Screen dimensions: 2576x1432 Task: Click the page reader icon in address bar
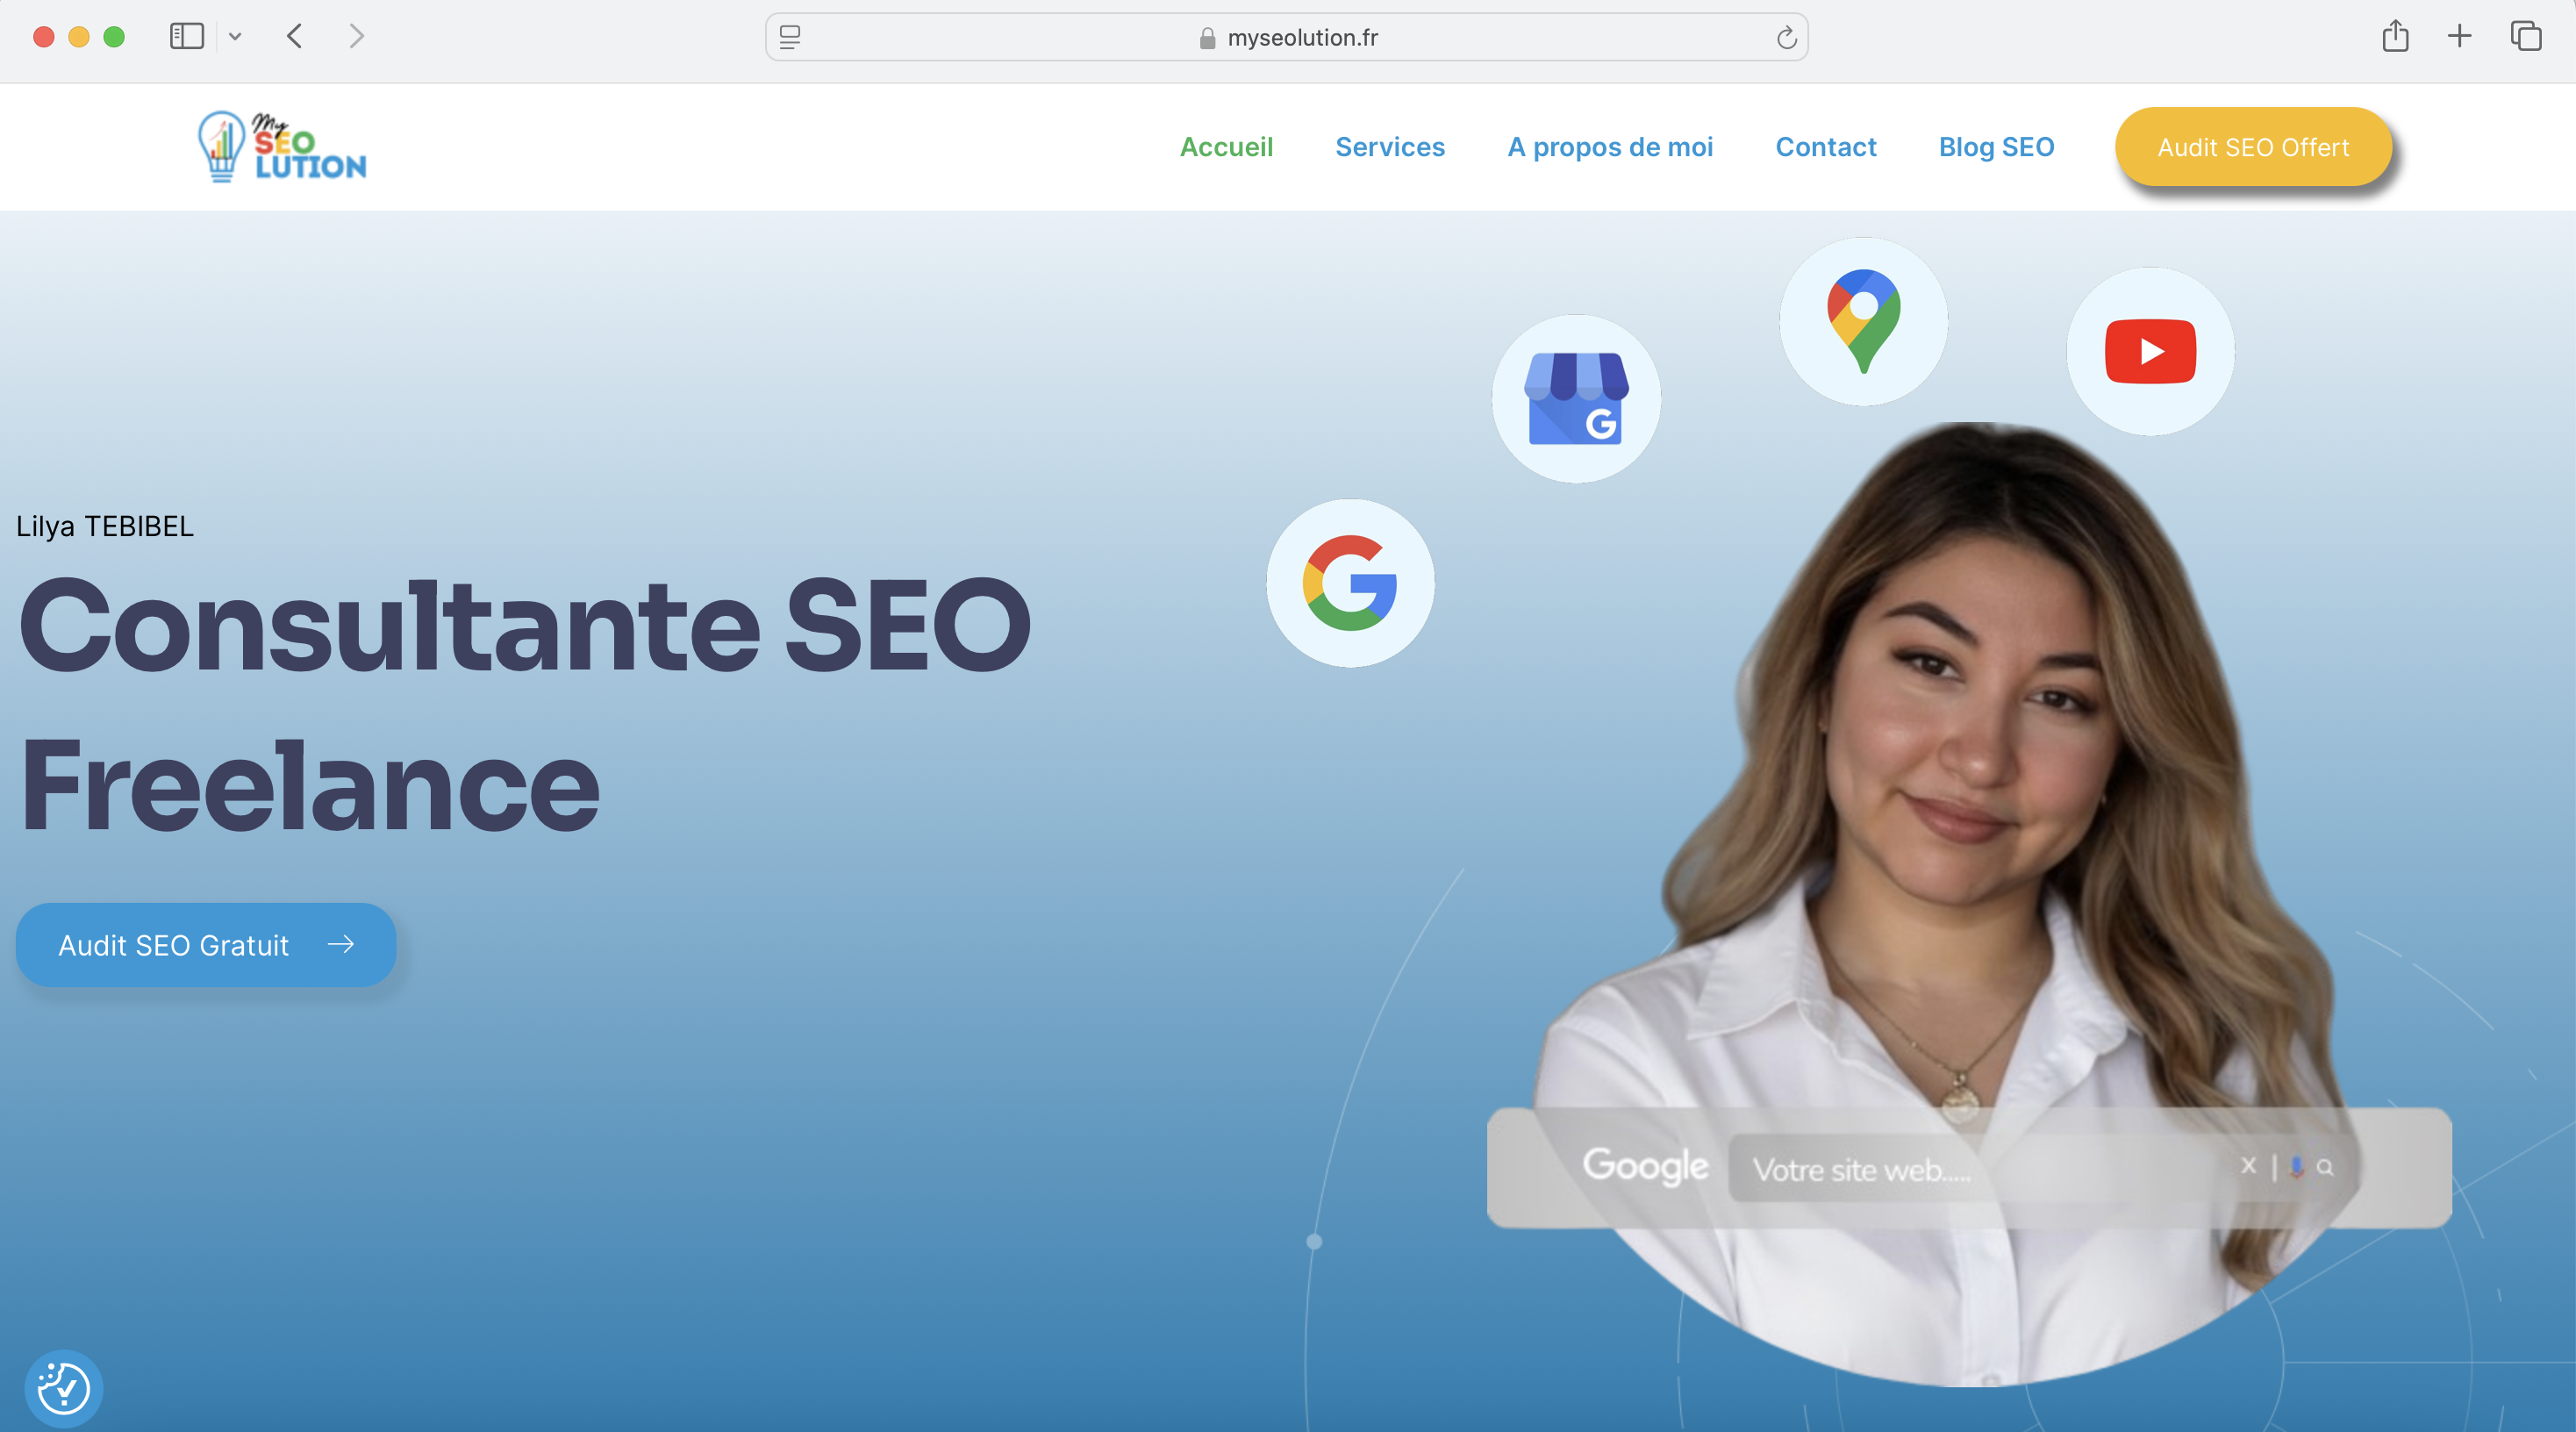tap(790, 37)
